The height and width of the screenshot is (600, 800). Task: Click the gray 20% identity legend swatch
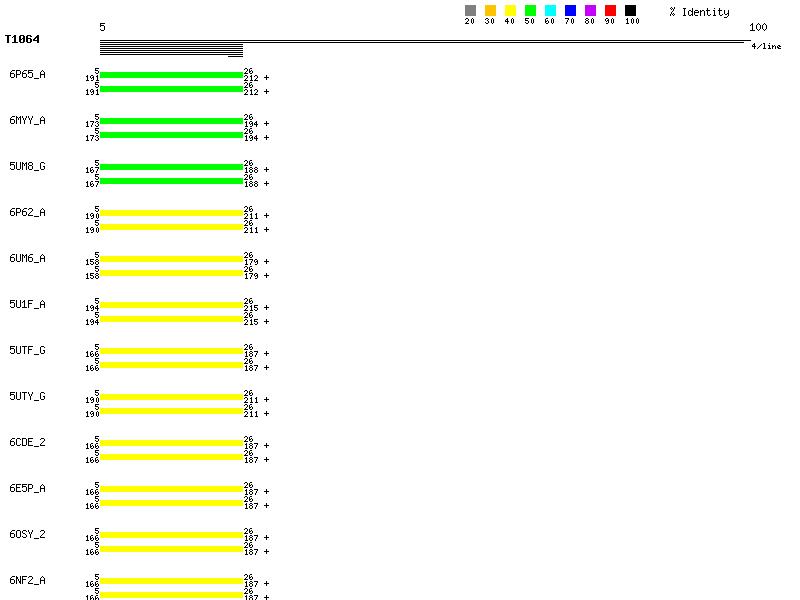click(470, 11)
